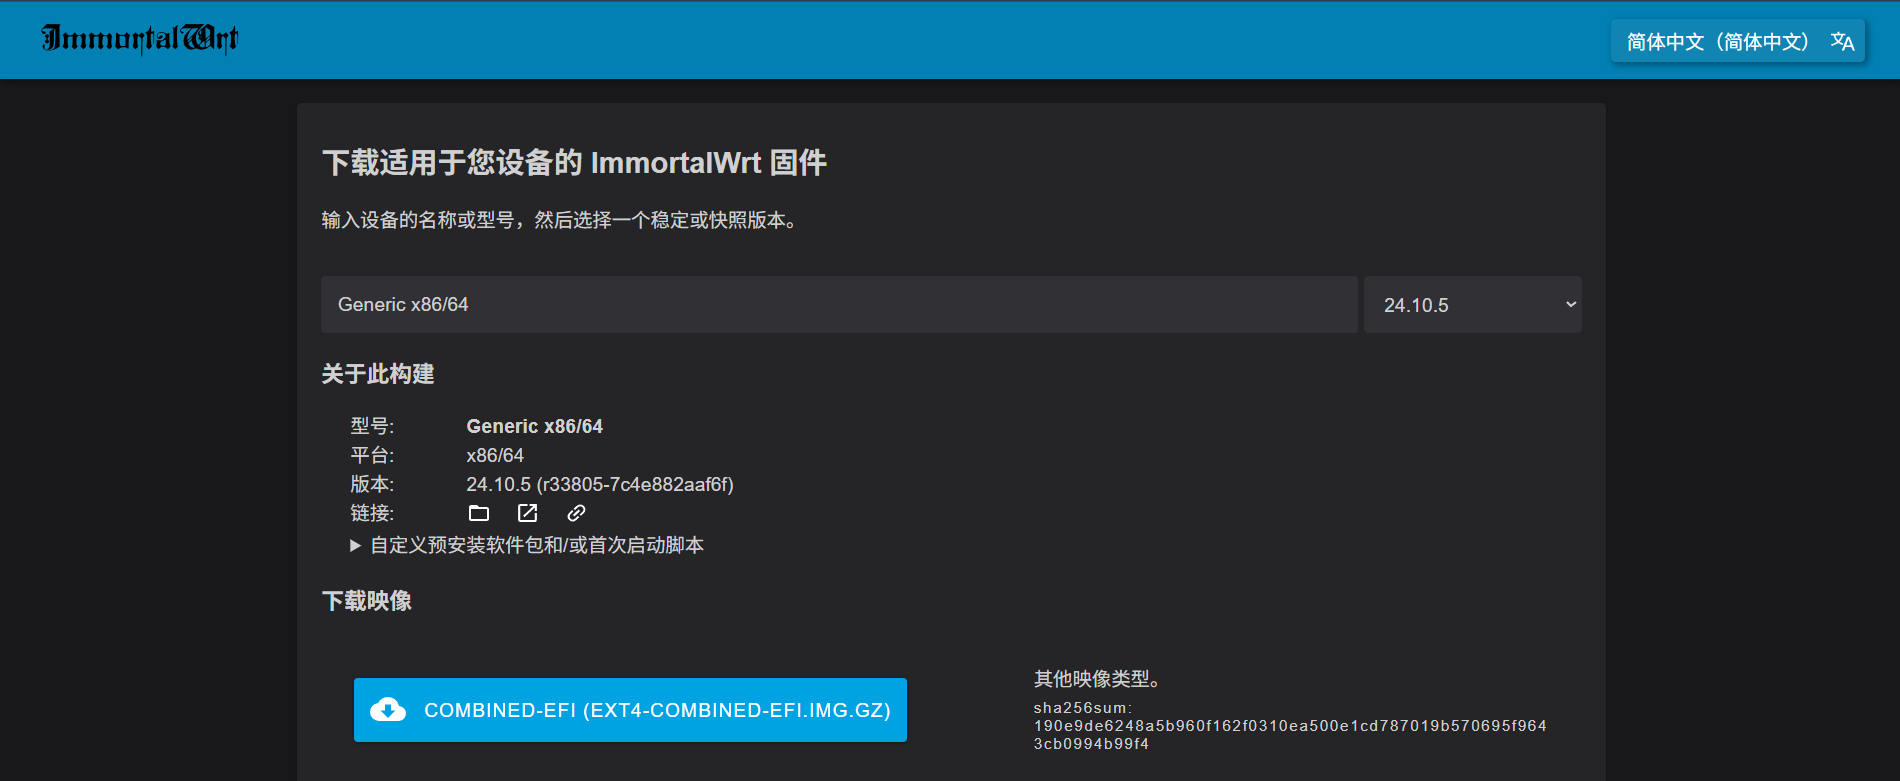Open the external device info link icon
This screenshot has width=1900, height=781.
527,513
